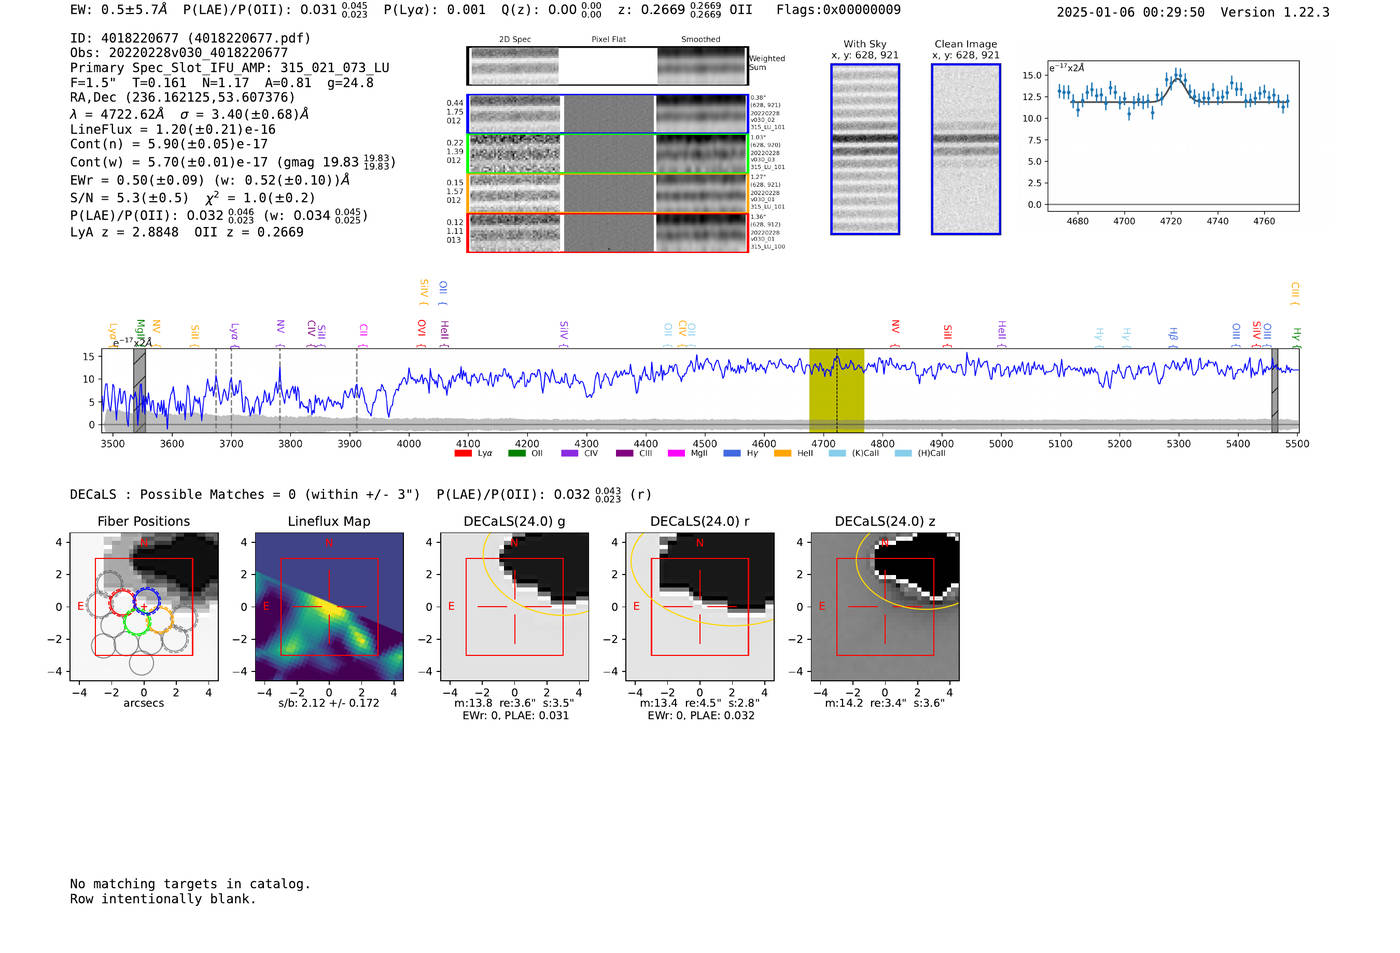Viewport: 1400px width, 953px height.
Task: Click the dashed vertical line near 3780 Å
Action: click(280, 391)
